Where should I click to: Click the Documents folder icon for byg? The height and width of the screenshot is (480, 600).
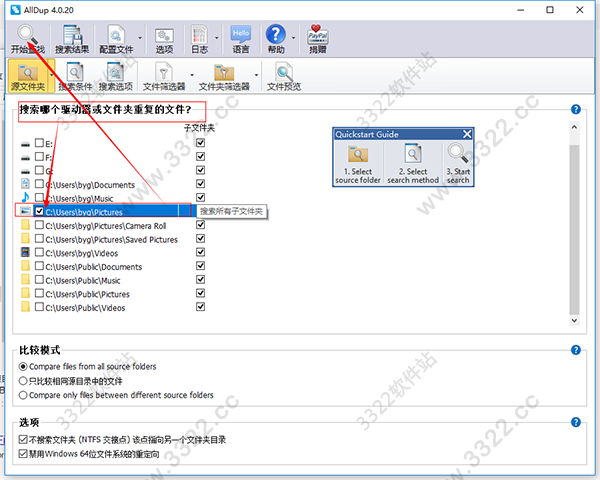[25, 183]
